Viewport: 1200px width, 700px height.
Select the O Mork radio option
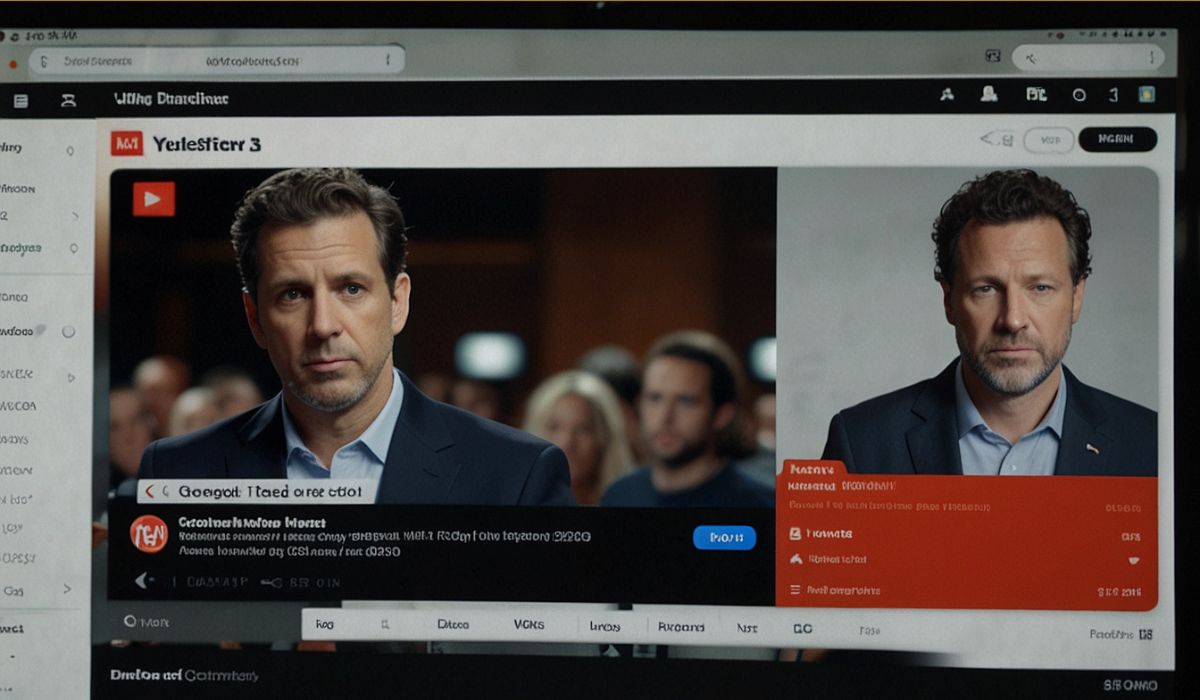pyautogui.click(x=130, y=621)
